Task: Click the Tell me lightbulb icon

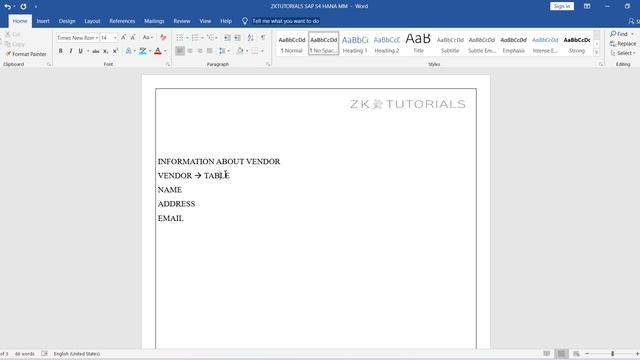Action: [244, 21]
